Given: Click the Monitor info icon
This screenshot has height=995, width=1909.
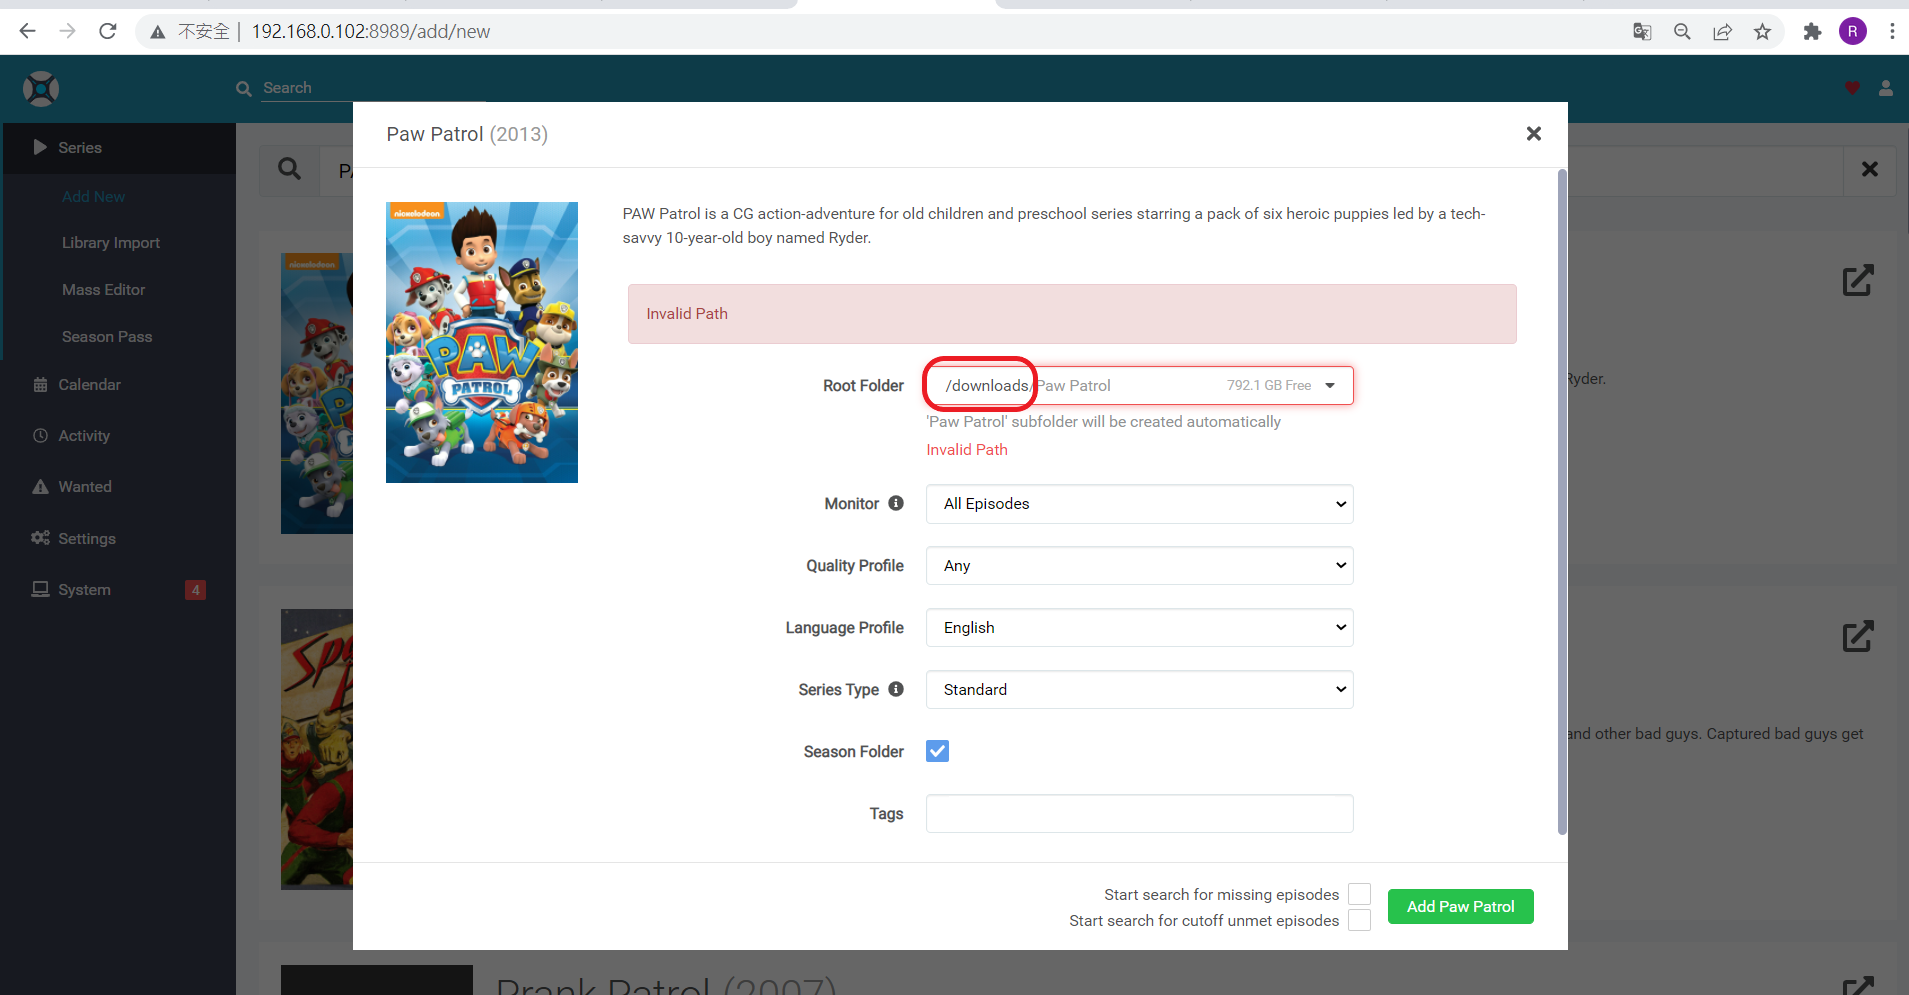Looking at the screenshot, I should click(896, 503).
